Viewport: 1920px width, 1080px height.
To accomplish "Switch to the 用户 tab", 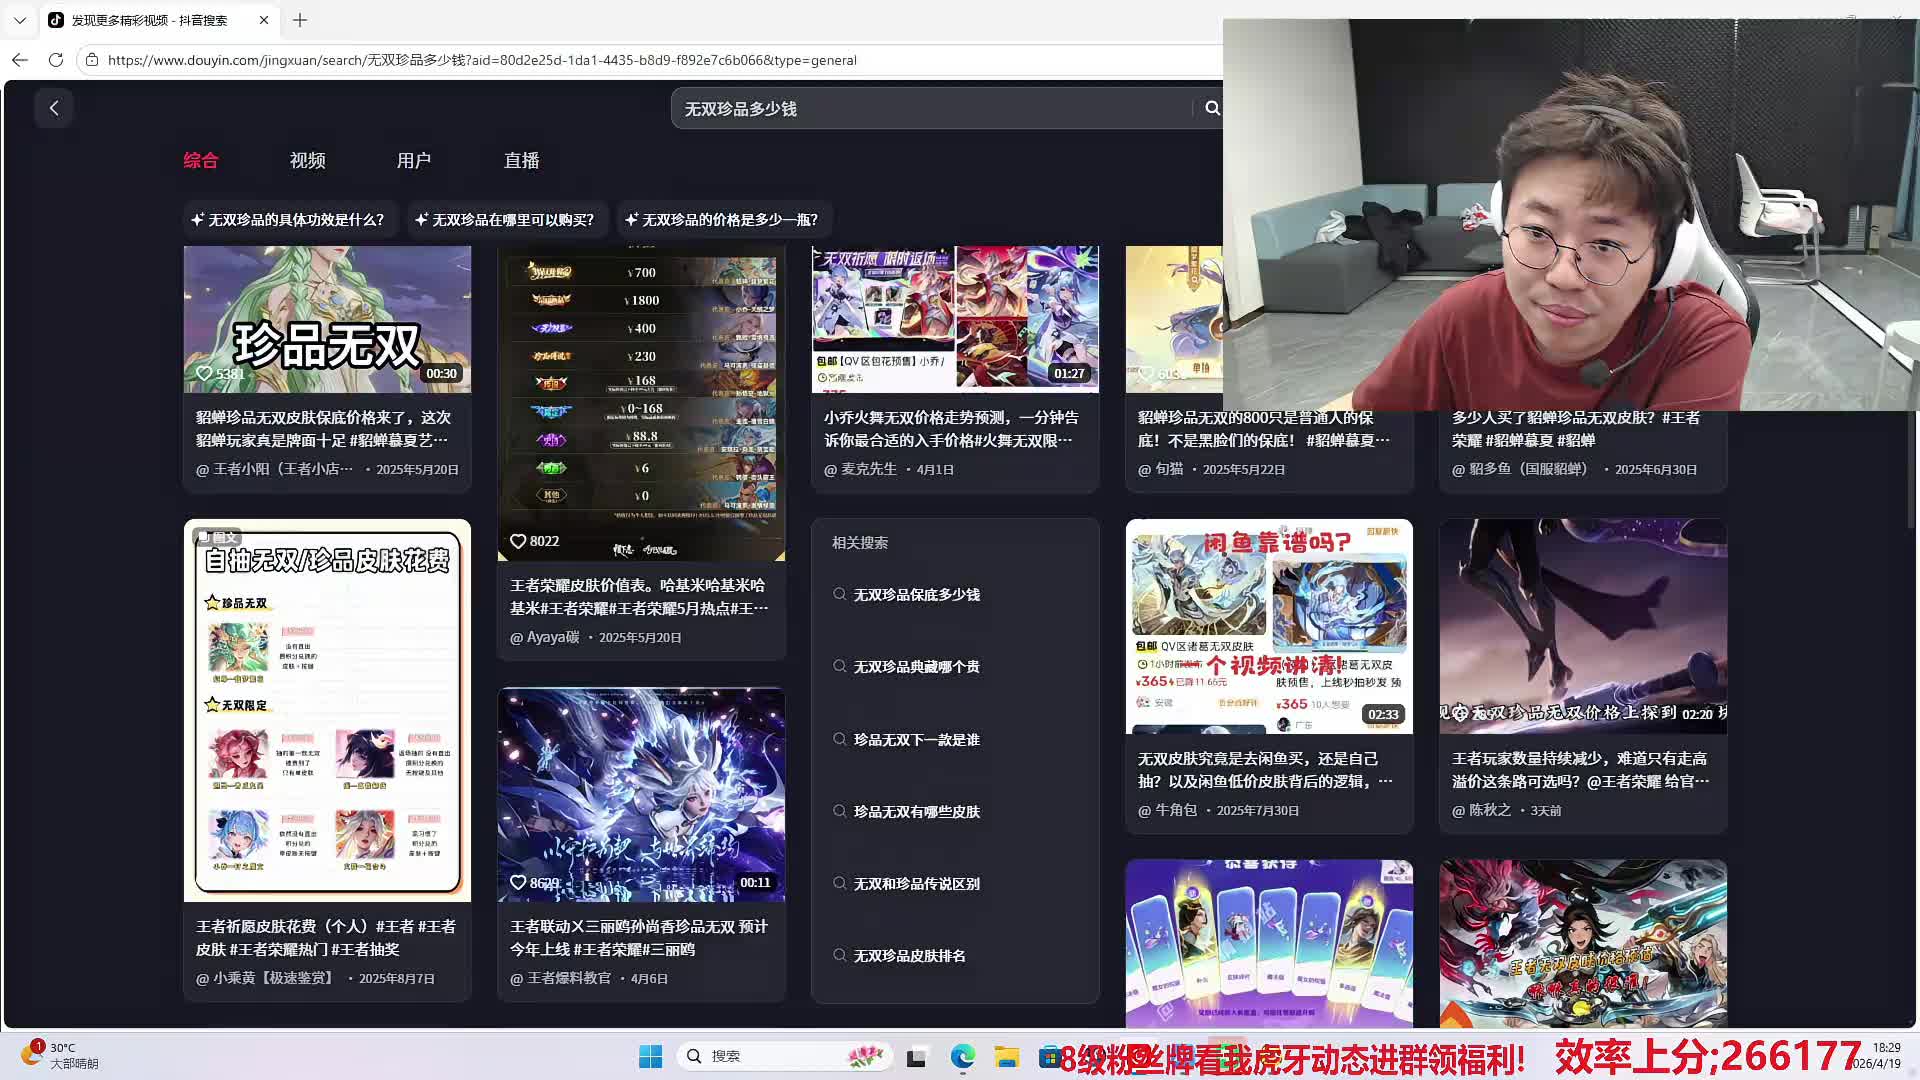I will pos(413,160).
